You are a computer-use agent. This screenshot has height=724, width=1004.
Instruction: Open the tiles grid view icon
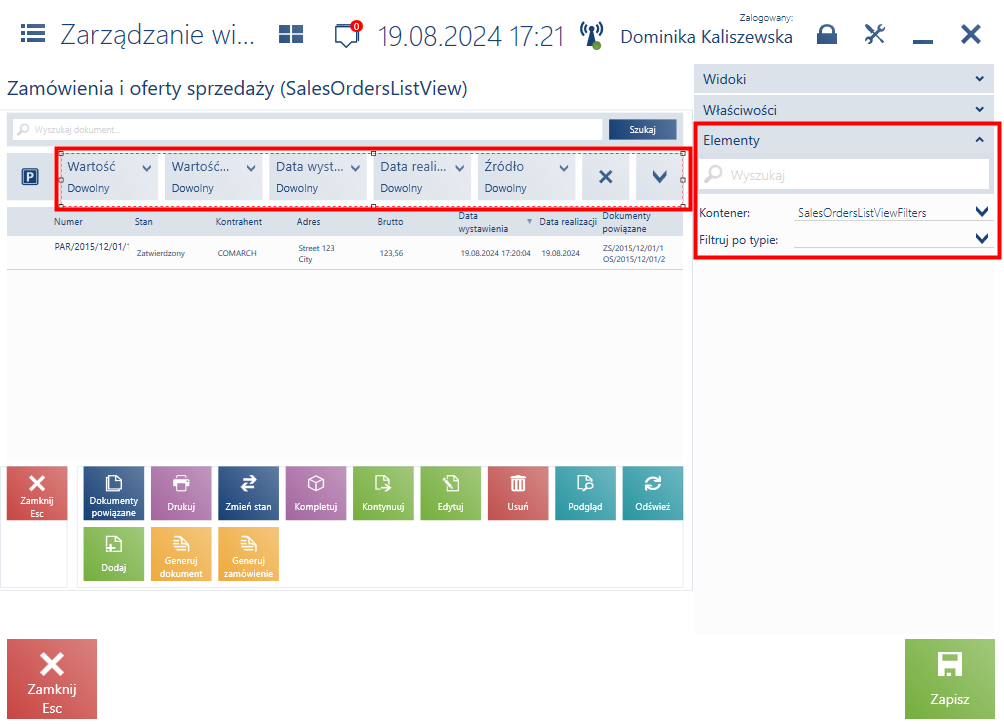click(291, 34)
